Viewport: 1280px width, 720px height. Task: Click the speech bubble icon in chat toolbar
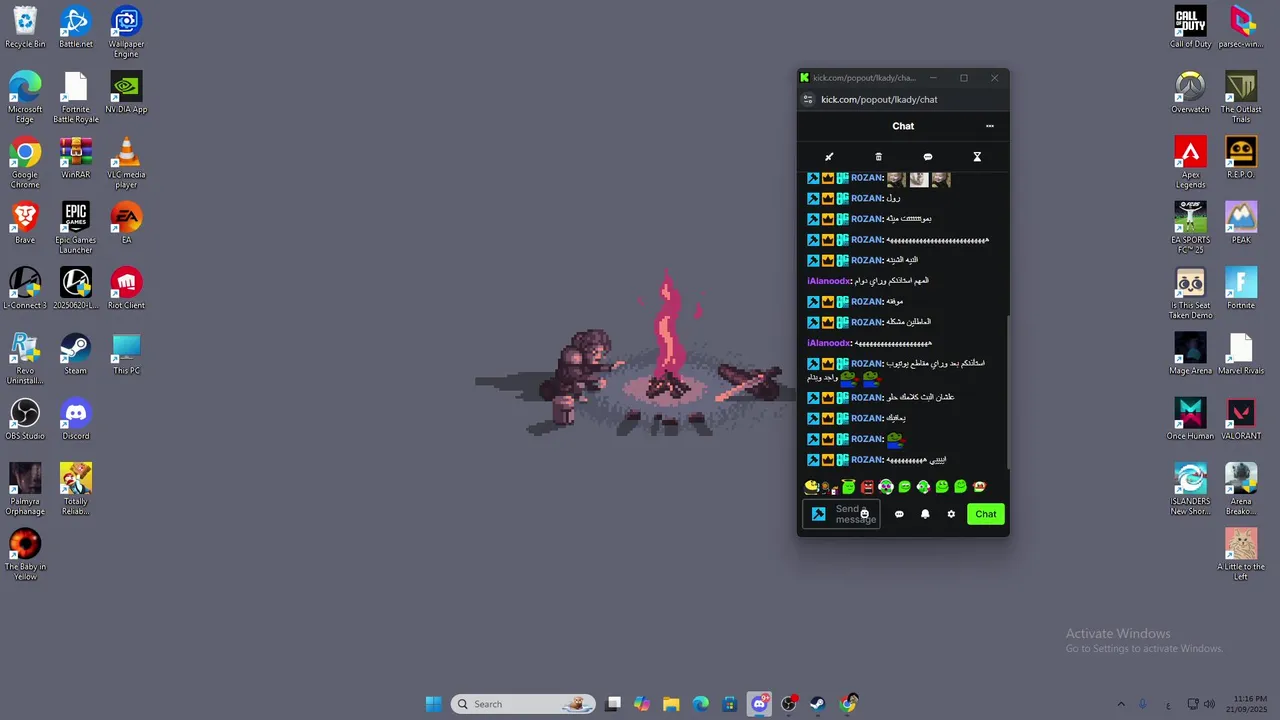pyautogui.click(x=928, y=157)
